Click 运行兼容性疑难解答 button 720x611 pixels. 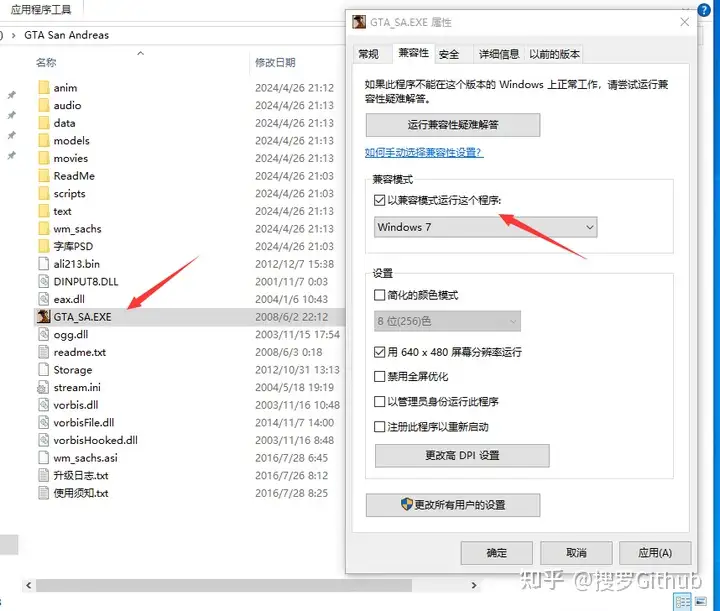pos(453,125)
